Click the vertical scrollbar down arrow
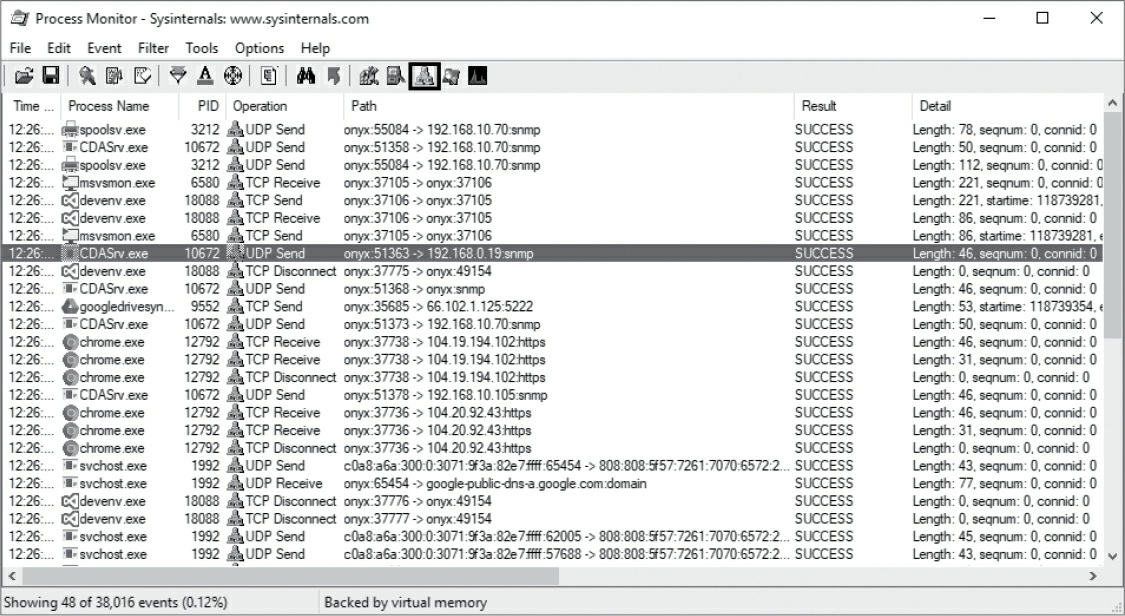 coord(1113,556)
